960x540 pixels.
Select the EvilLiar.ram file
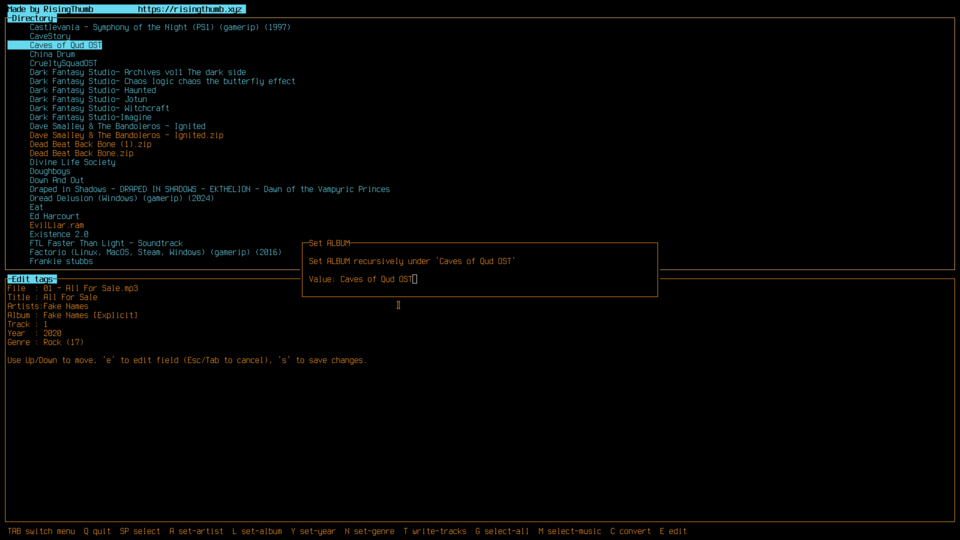56,225
